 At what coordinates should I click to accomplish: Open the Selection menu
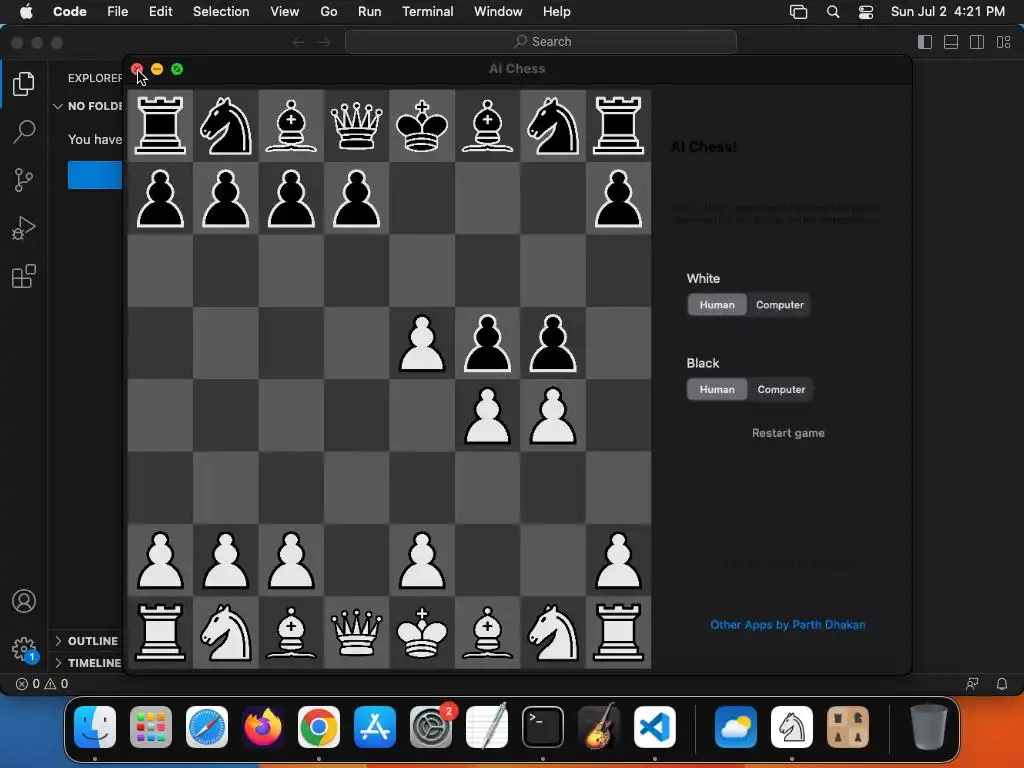click(221, 12)
